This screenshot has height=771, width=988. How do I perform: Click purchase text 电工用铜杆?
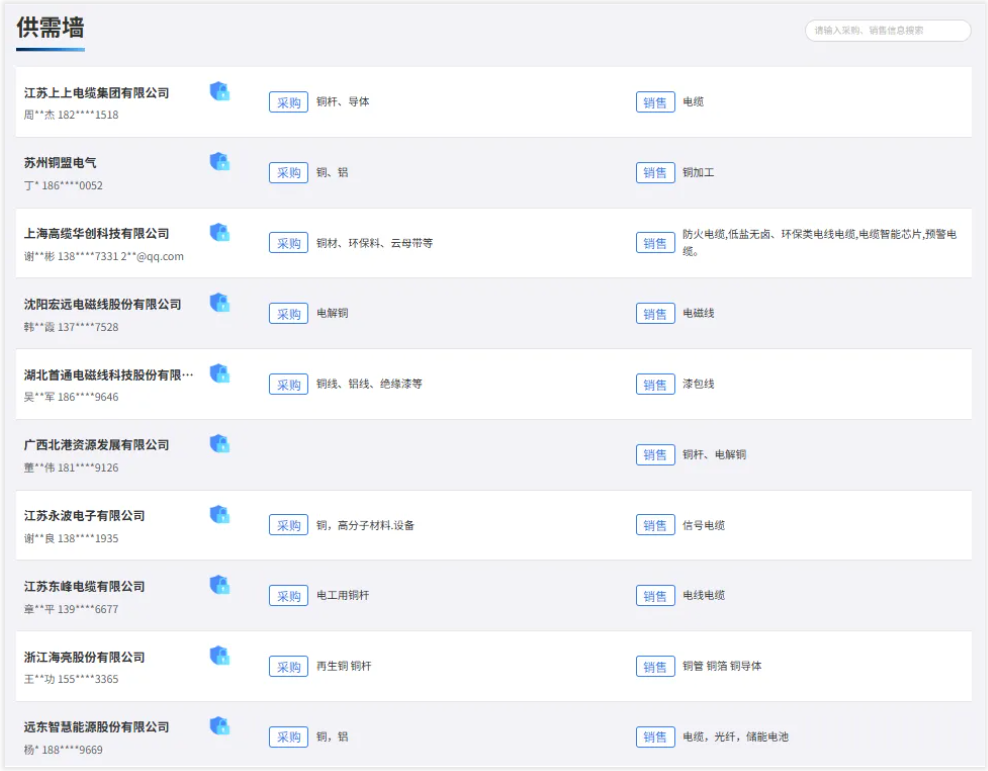point(343,595)
